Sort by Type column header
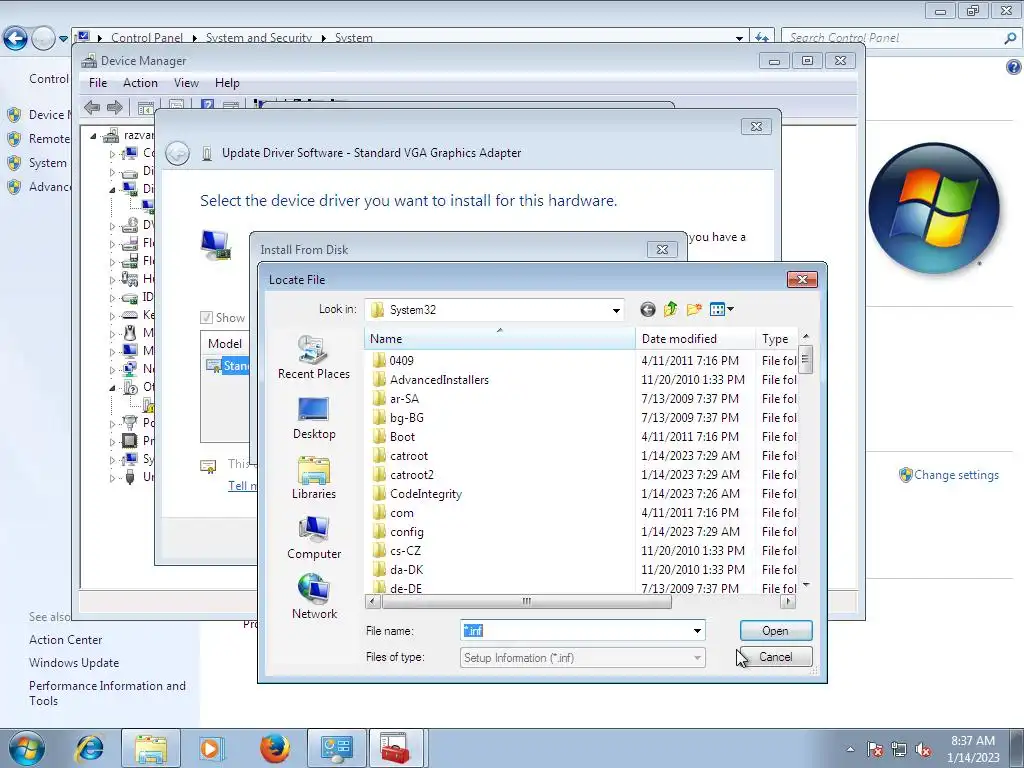The image size is (1024, 768). [776, 339]
